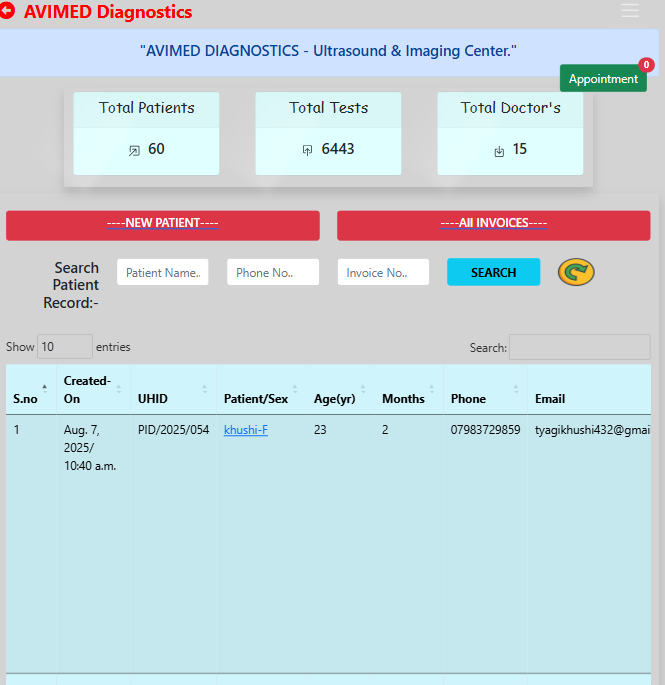665x685 pixels.
Task: Click the Total Patients count icon
Action: (134, 151)
